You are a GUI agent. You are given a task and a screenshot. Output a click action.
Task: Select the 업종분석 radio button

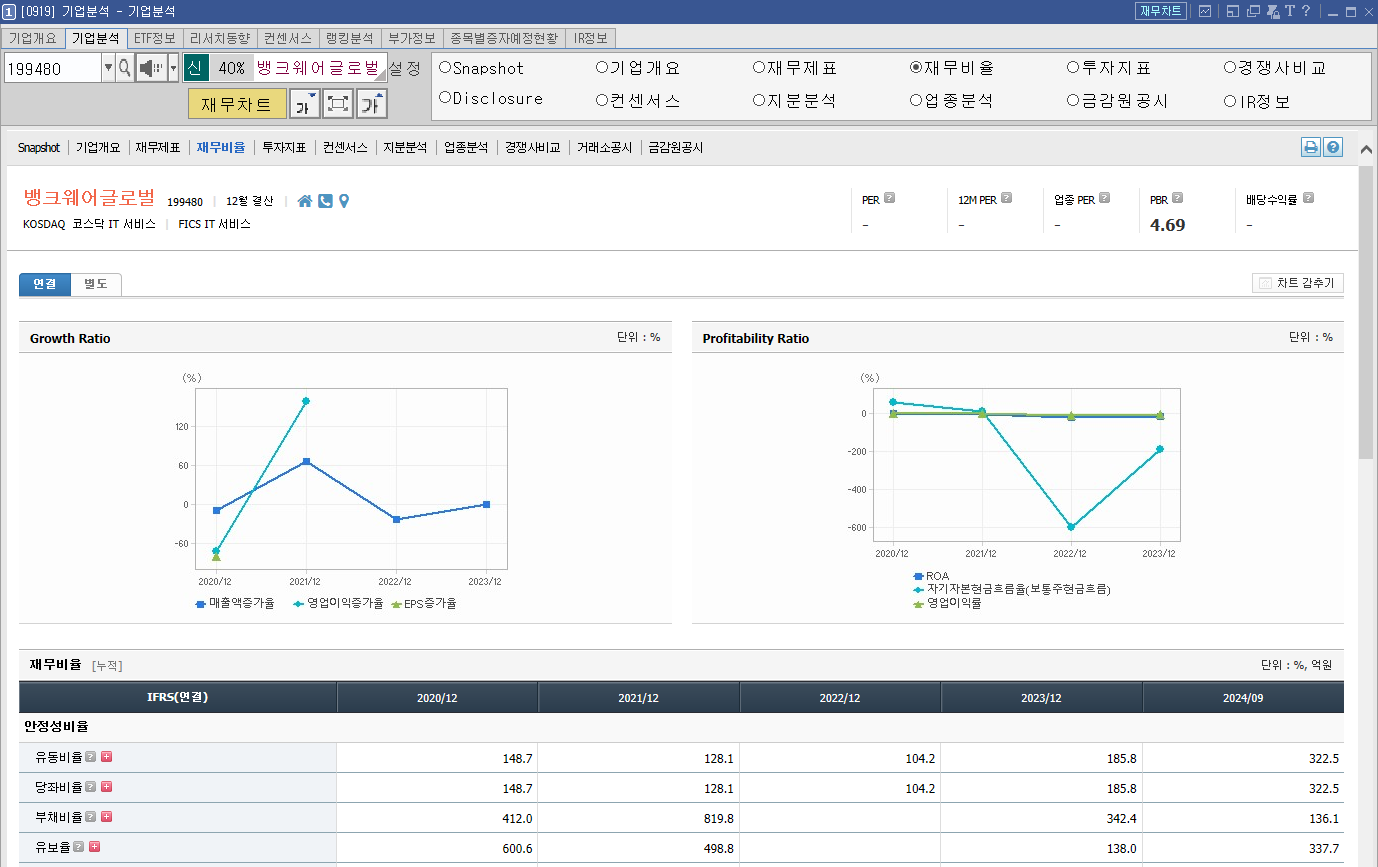tap(916, 100)
